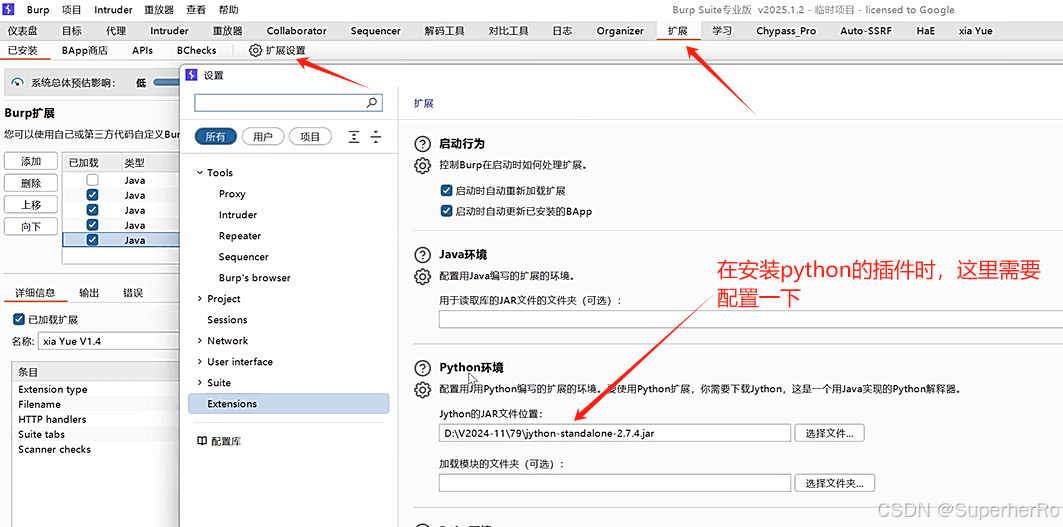Open the Burp menu
This screenshot has width=1063, height=527.
[38, 10]
